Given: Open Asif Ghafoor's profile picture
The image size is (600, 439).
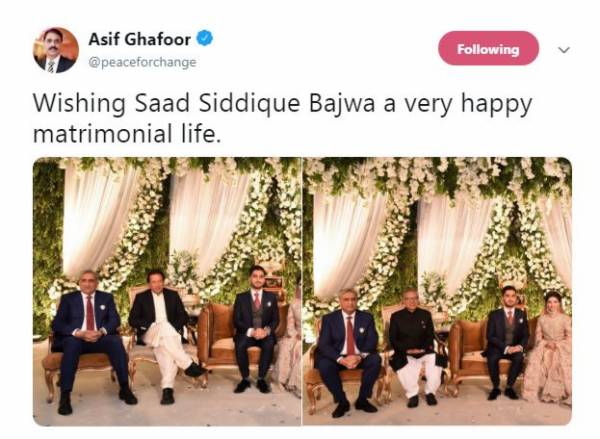Looking at the screenshot, I should coord(56,50).
